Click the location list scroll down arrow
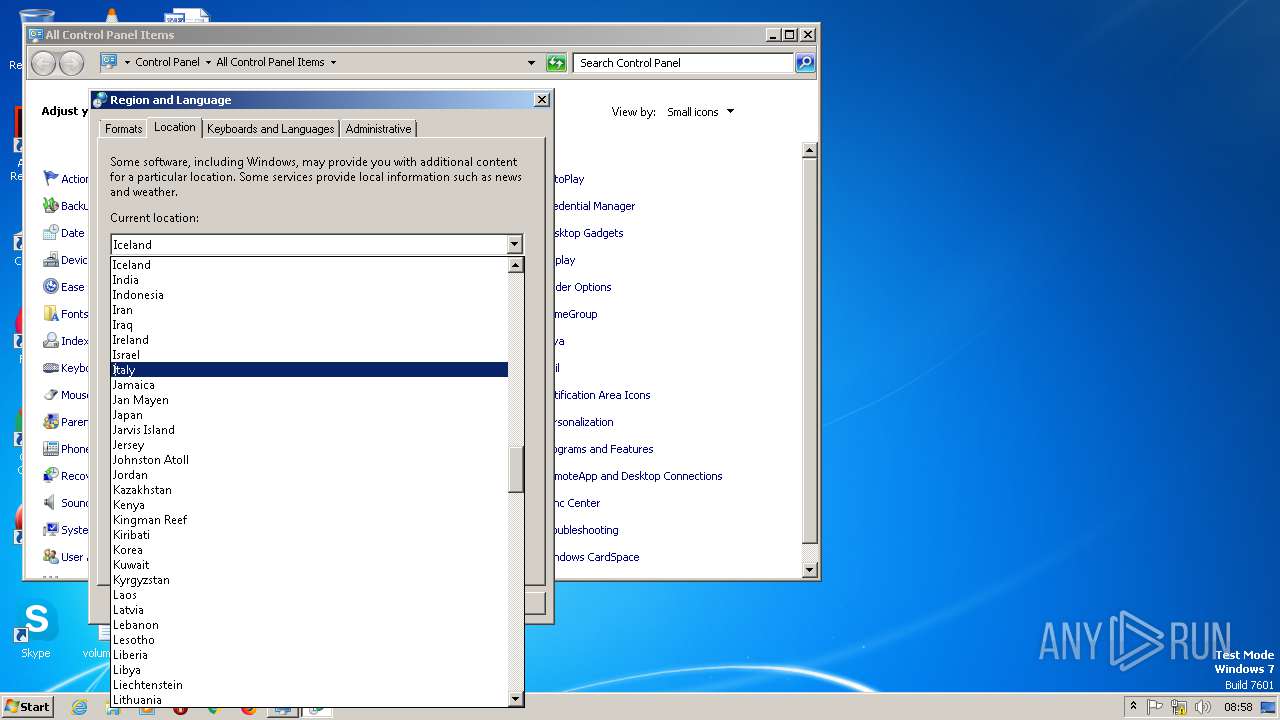The width and height of the screenshot is (1280, 720). pos(516,699)
